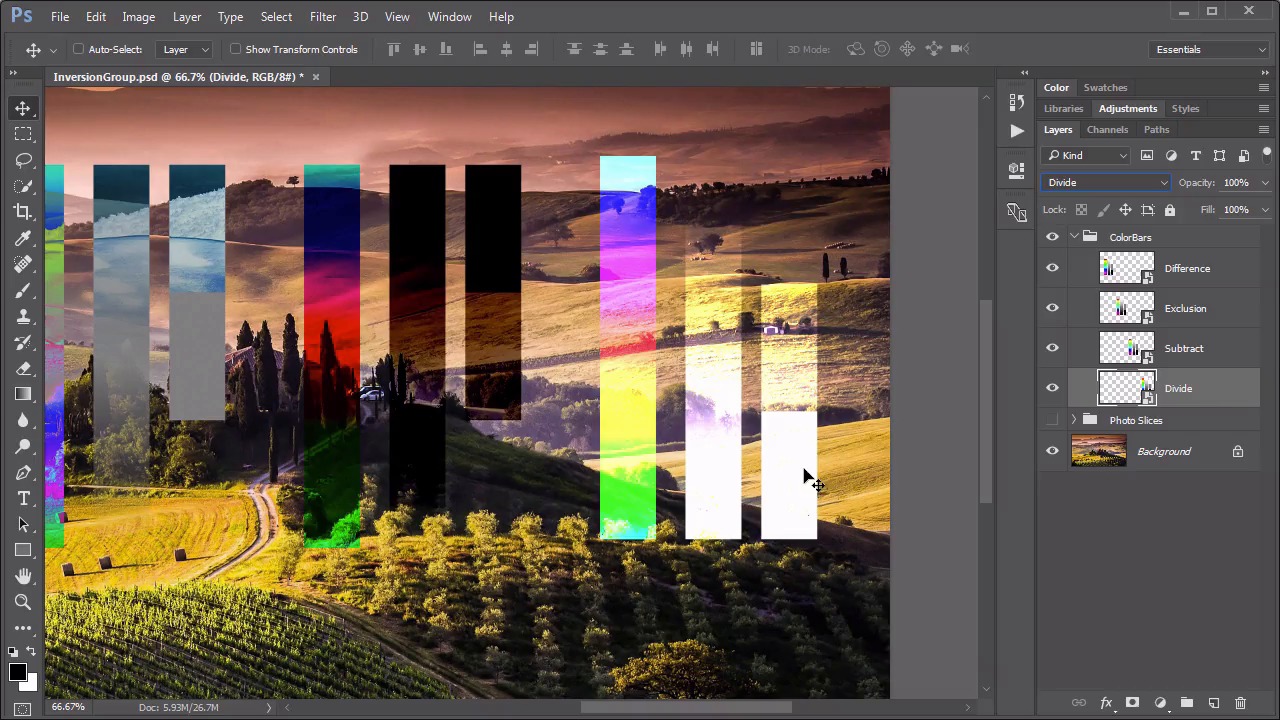Select the Zoom tool
This screenshot has width=1280, height=720.
point(23,602)
